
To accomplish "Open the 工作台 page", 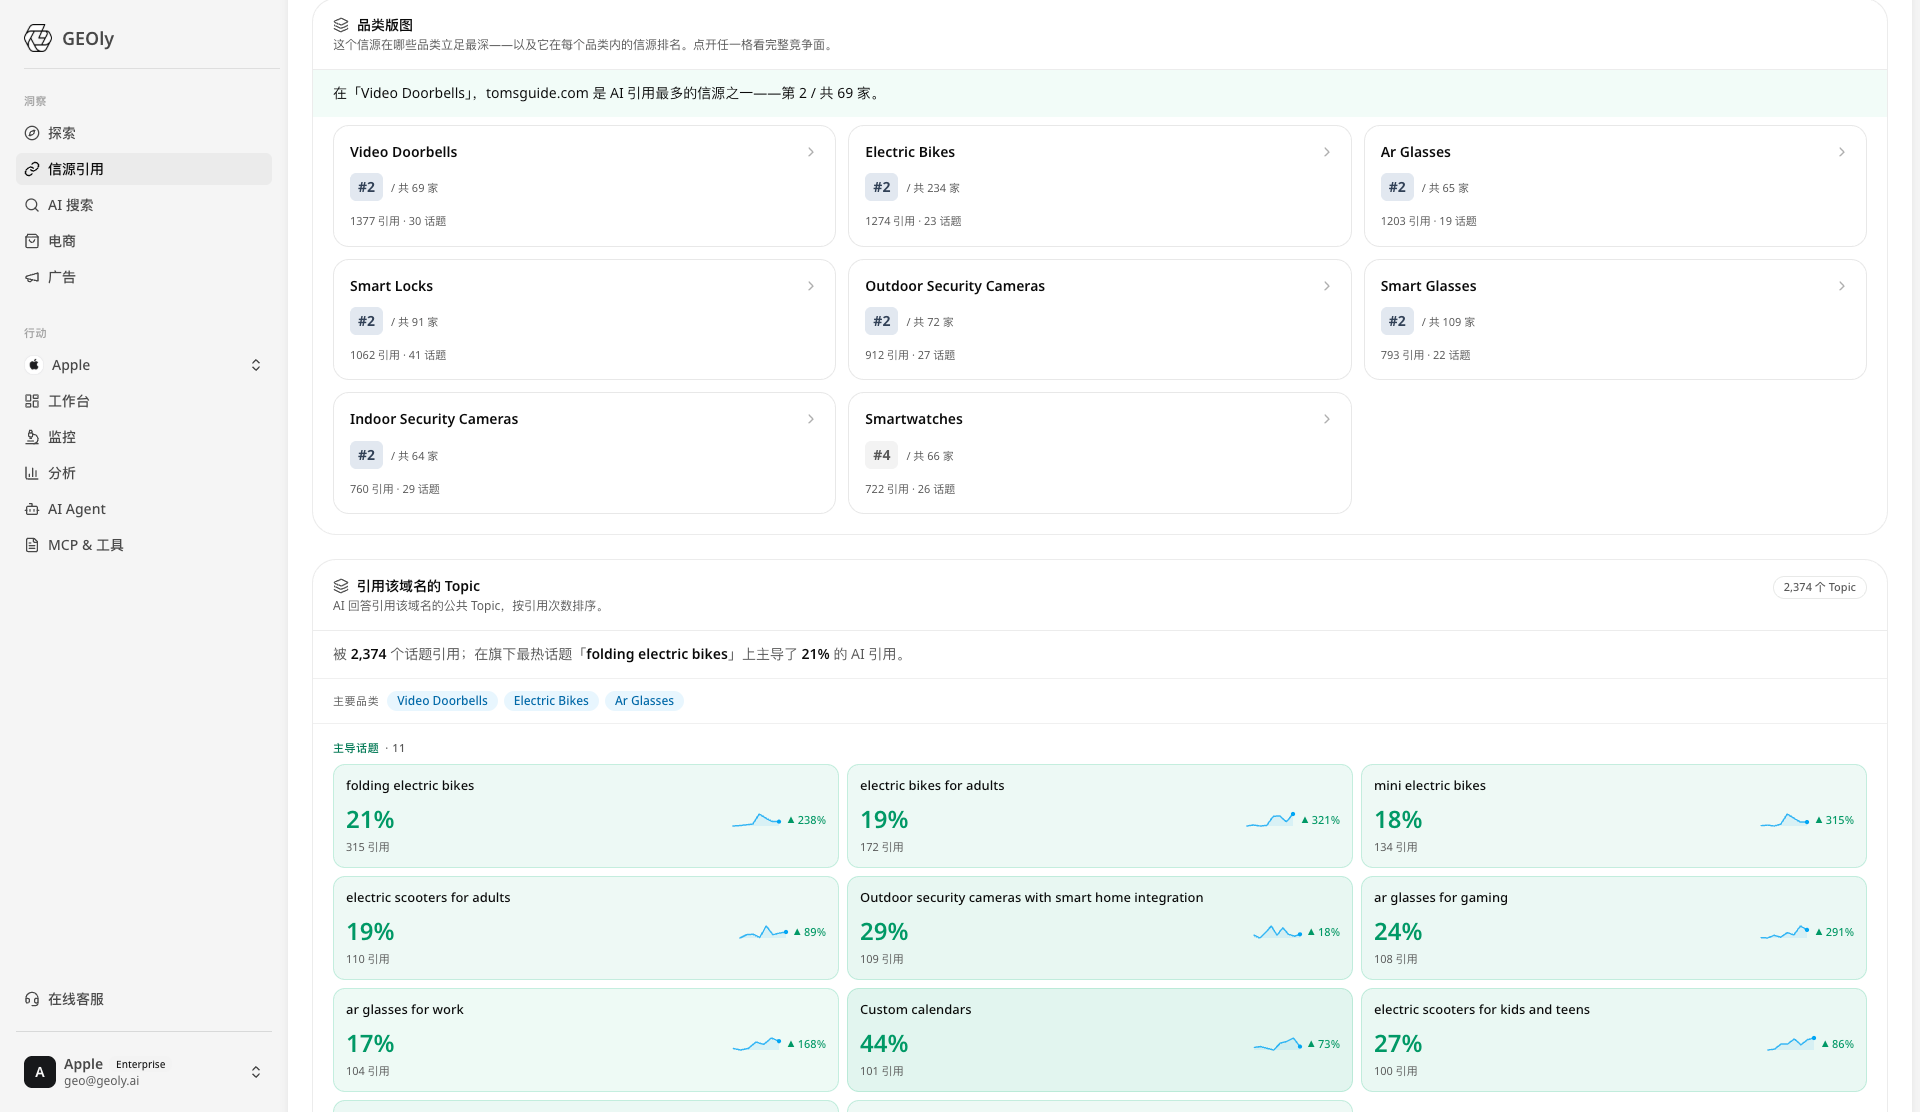I will coord(144,401).
